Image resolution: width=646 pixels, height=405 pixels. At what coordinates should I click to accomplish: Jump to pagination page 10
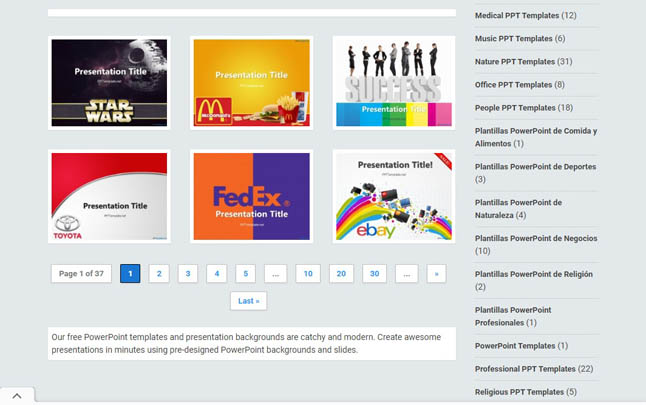308,274
